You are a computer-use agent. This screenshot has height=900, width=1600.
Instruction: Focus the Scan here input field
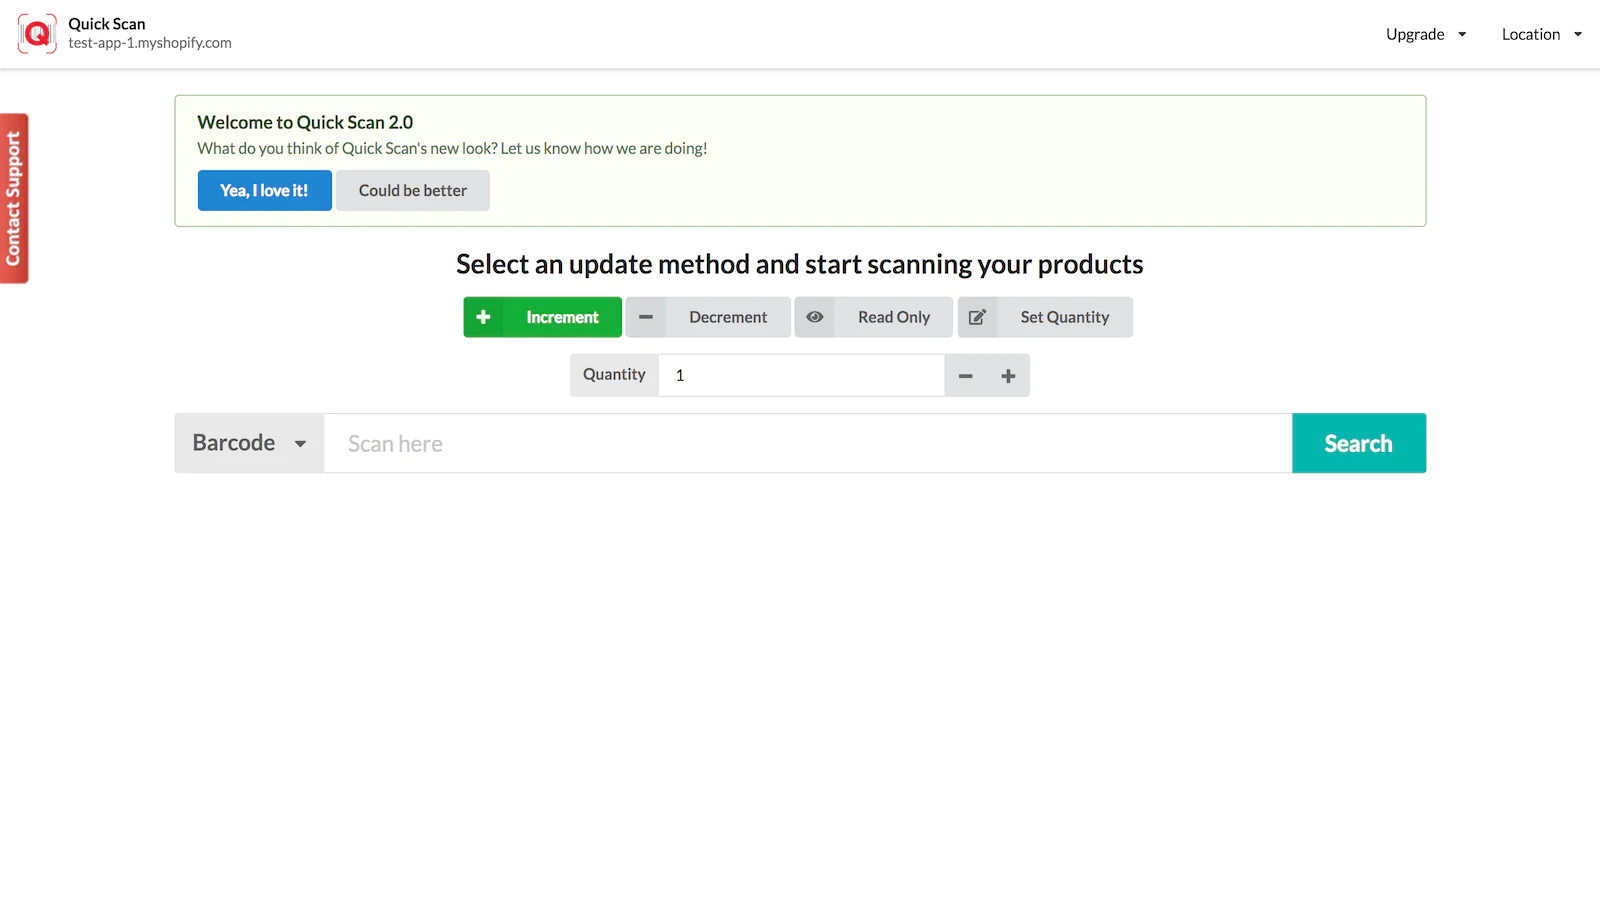click(x=807, y=443)
